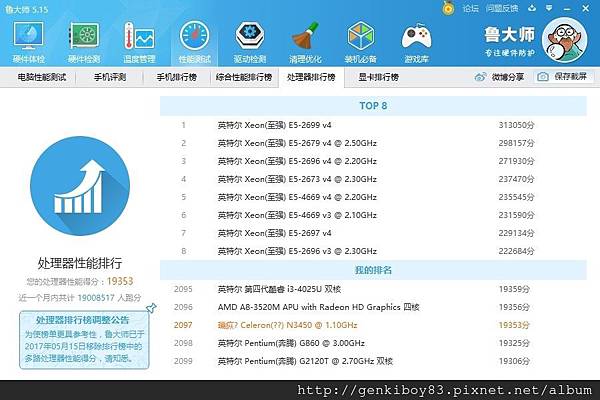600x400 pixels.
Task: Select row Xeon E5-2679 v4 @ 2.50GHz
Action: [x=373, y=143]
